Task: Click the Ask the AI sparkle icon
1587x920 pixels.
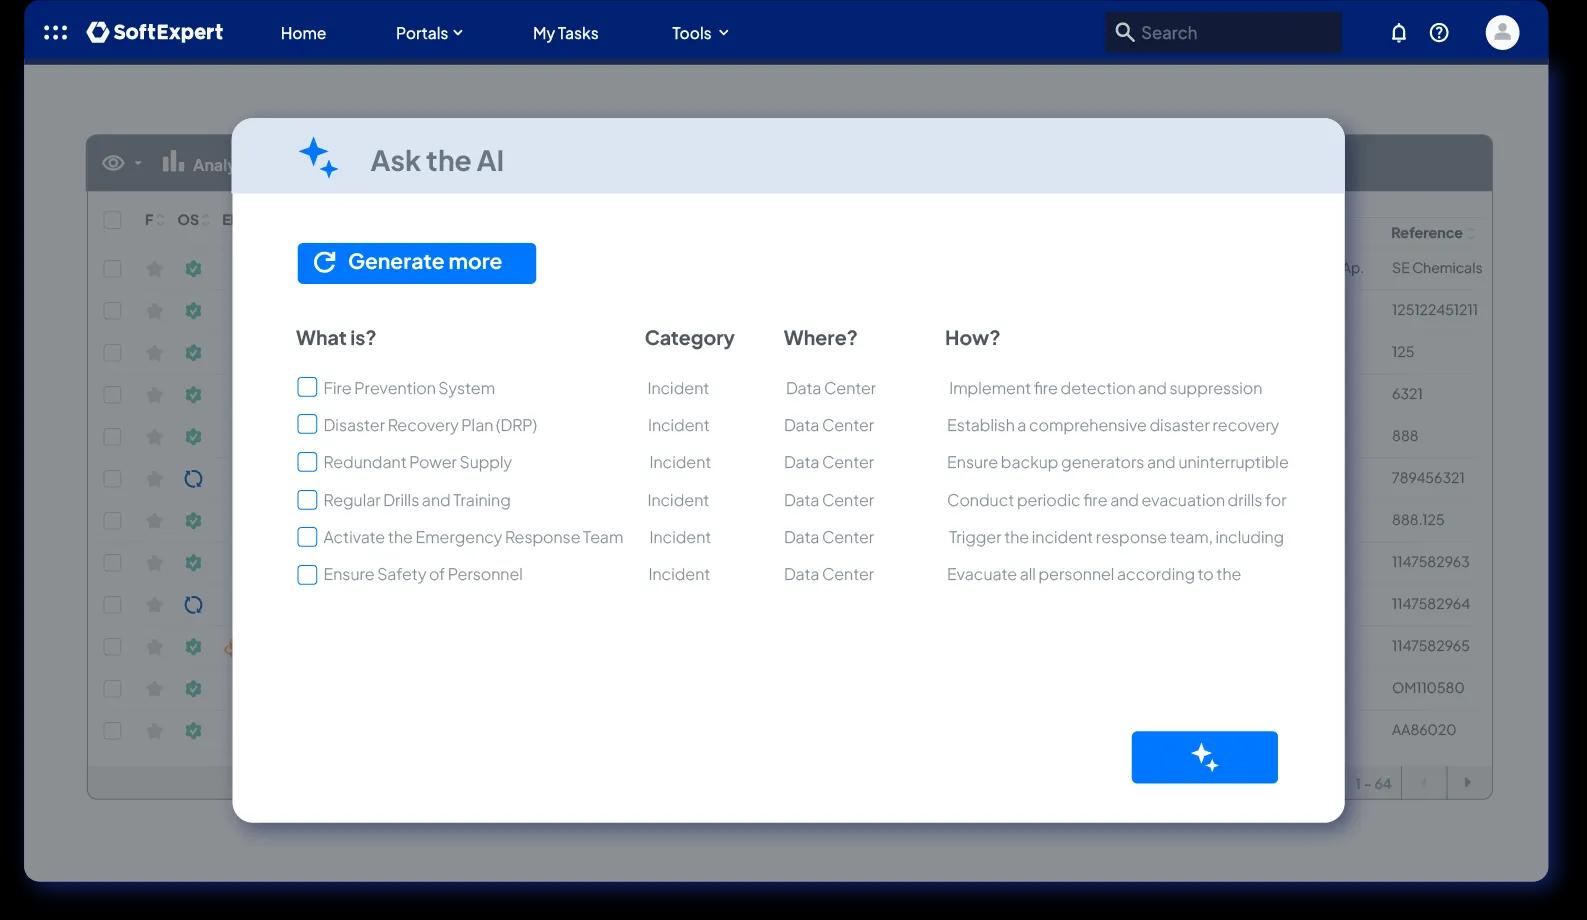Action: point(318,158)
